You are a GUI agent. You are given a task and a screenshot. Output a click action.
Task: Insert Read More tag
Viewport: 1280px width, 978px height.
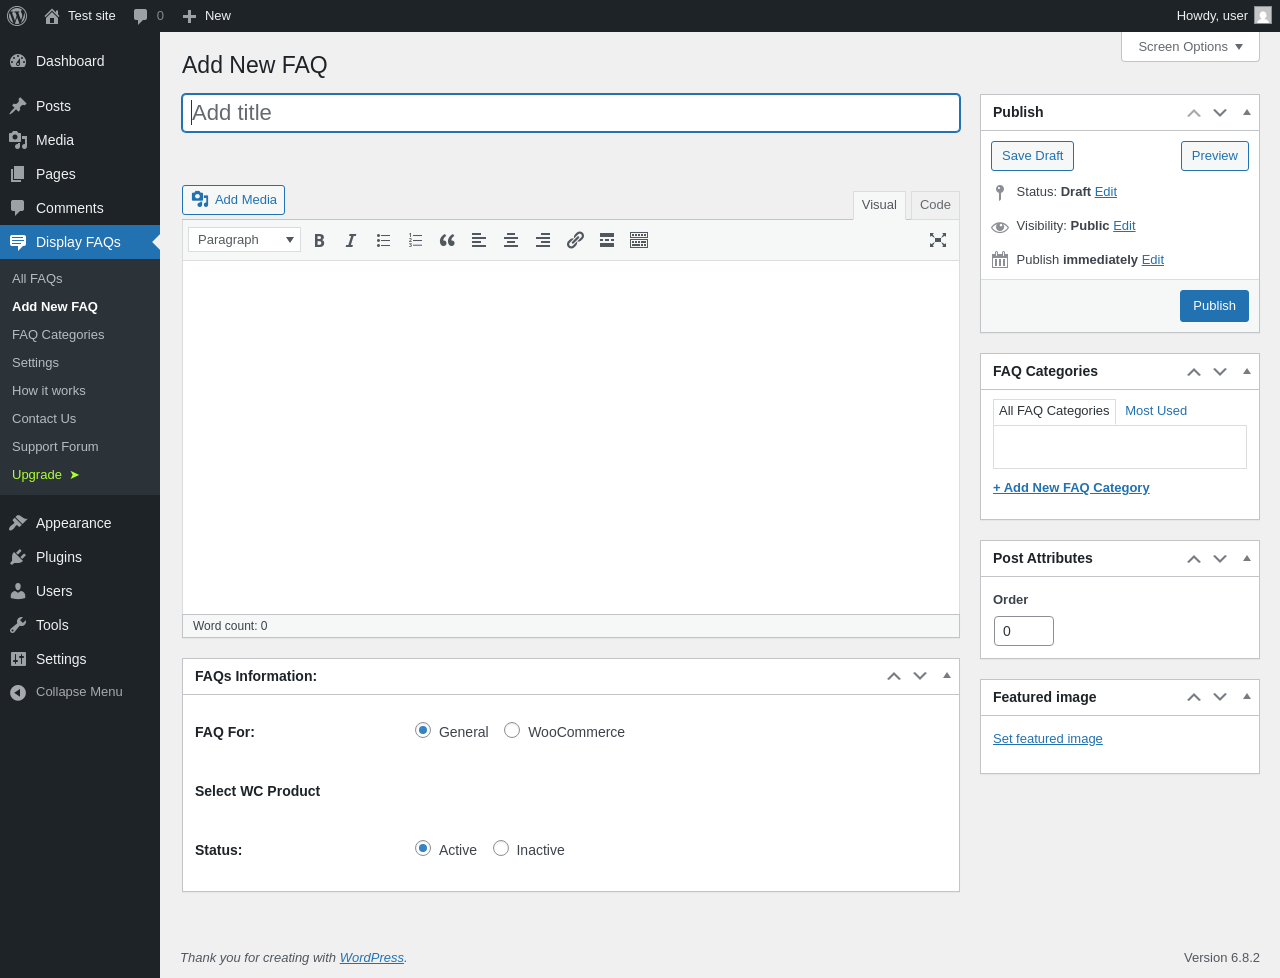click(x=607, y=240)
